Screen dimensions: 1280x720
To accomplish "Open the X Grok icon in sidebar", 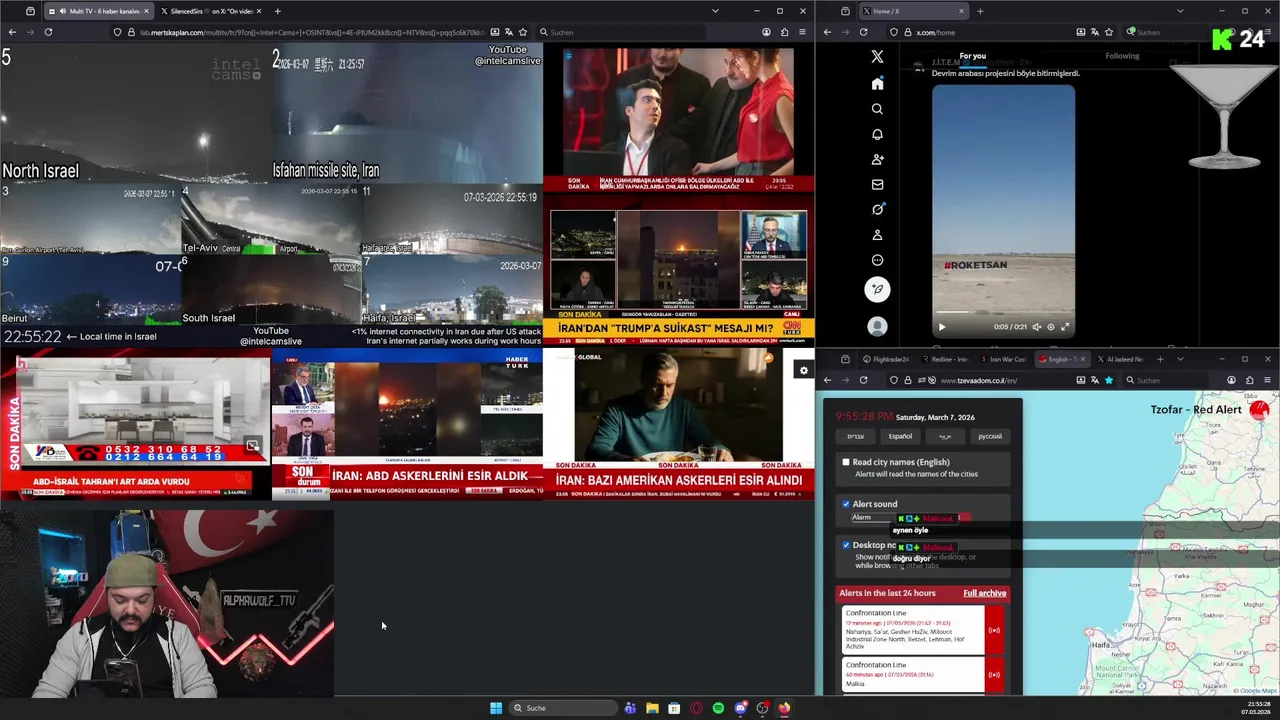I will coord(877,209).
